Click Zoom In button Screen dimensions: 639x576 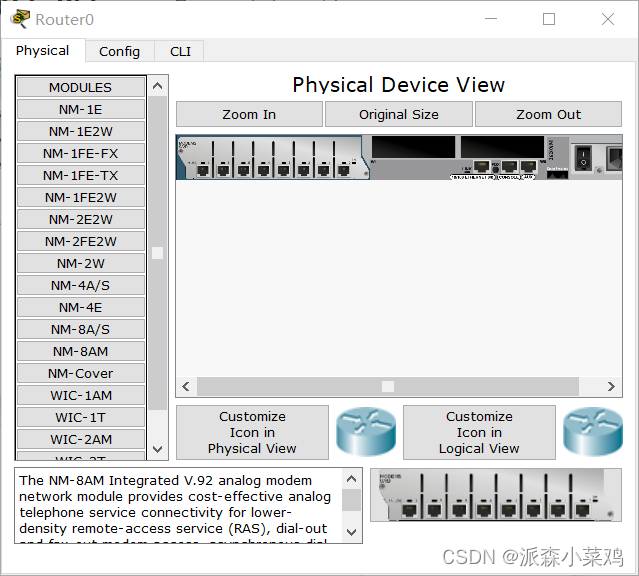[x=249, y=115]
